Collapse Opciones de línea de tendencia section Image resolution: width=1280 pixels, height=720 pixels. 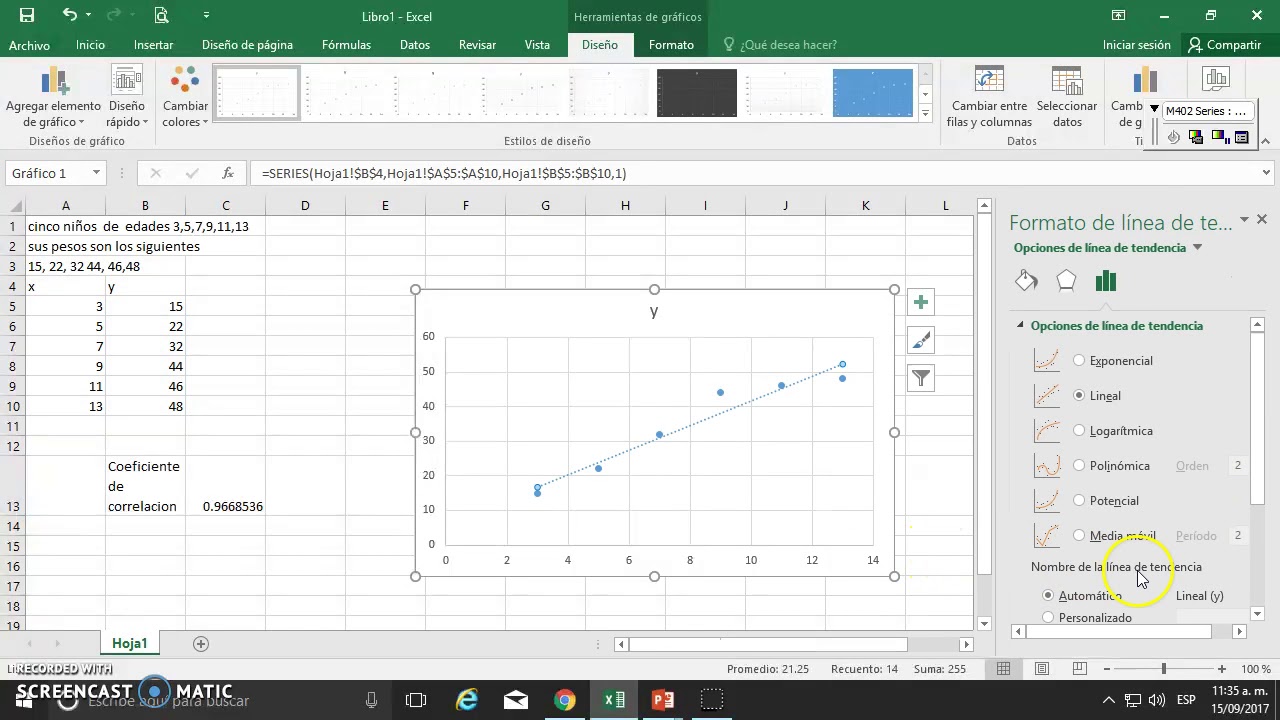pos(1020,325)
